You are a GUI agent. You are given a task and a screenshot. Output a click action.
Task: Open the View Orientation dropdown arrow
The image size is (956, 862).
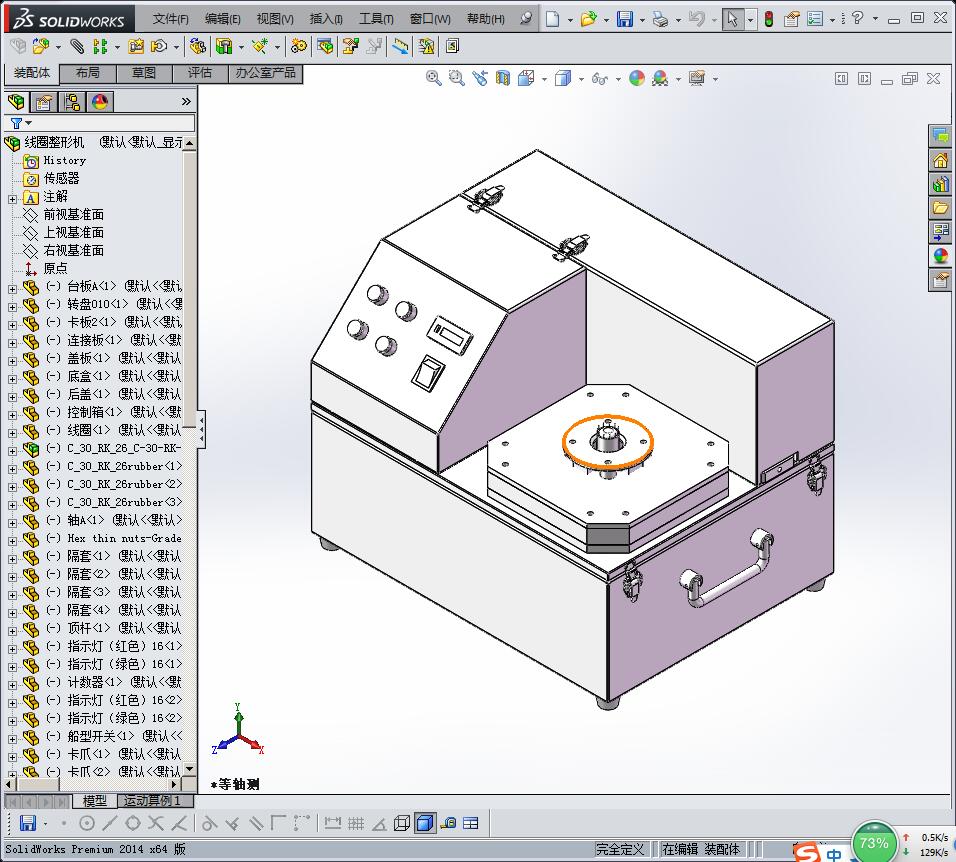click(x=544, y=79)
